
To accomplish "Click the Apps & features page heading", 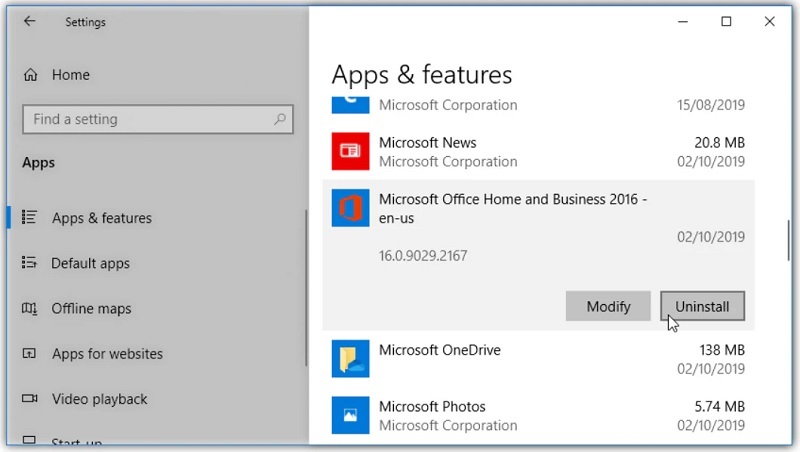I will point(421,74).
